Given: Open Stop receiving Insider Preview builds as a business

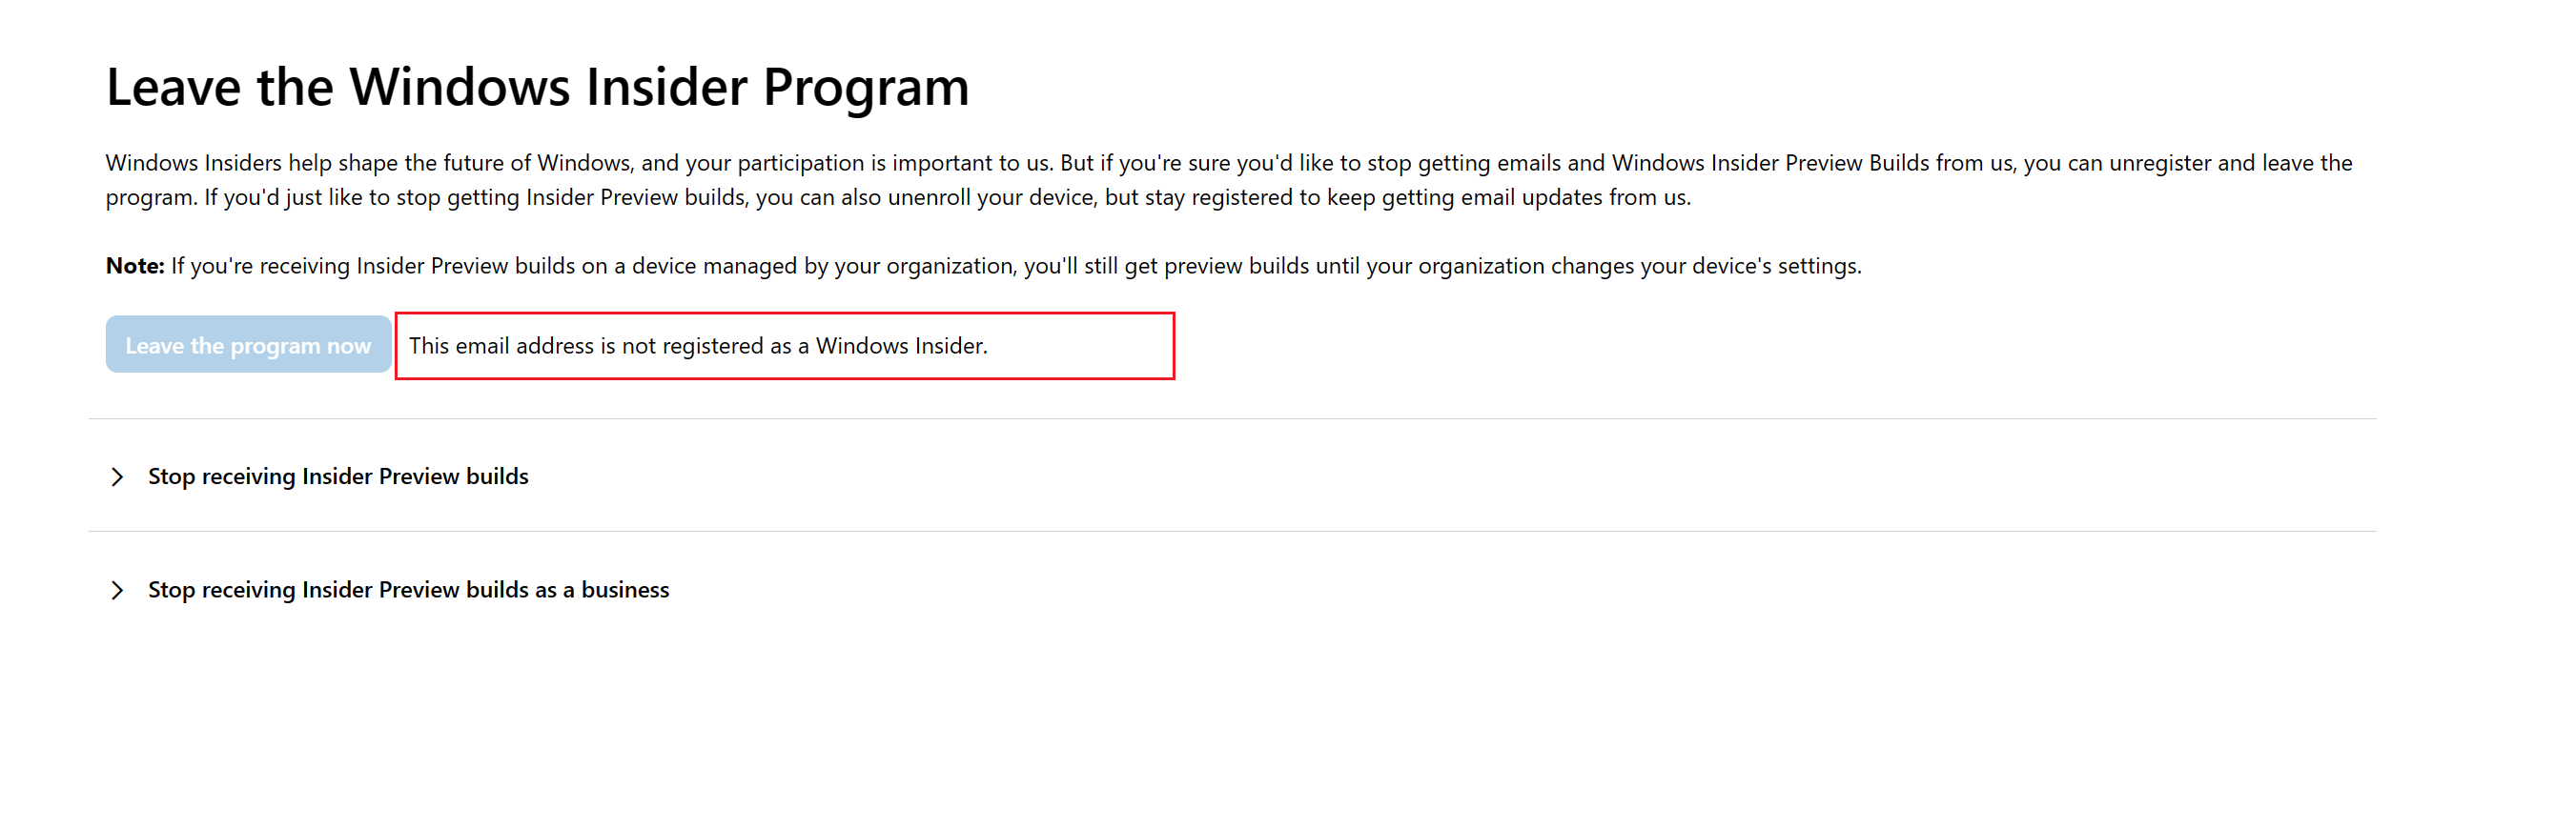Looking at the screenshot, I should (409, 590).
